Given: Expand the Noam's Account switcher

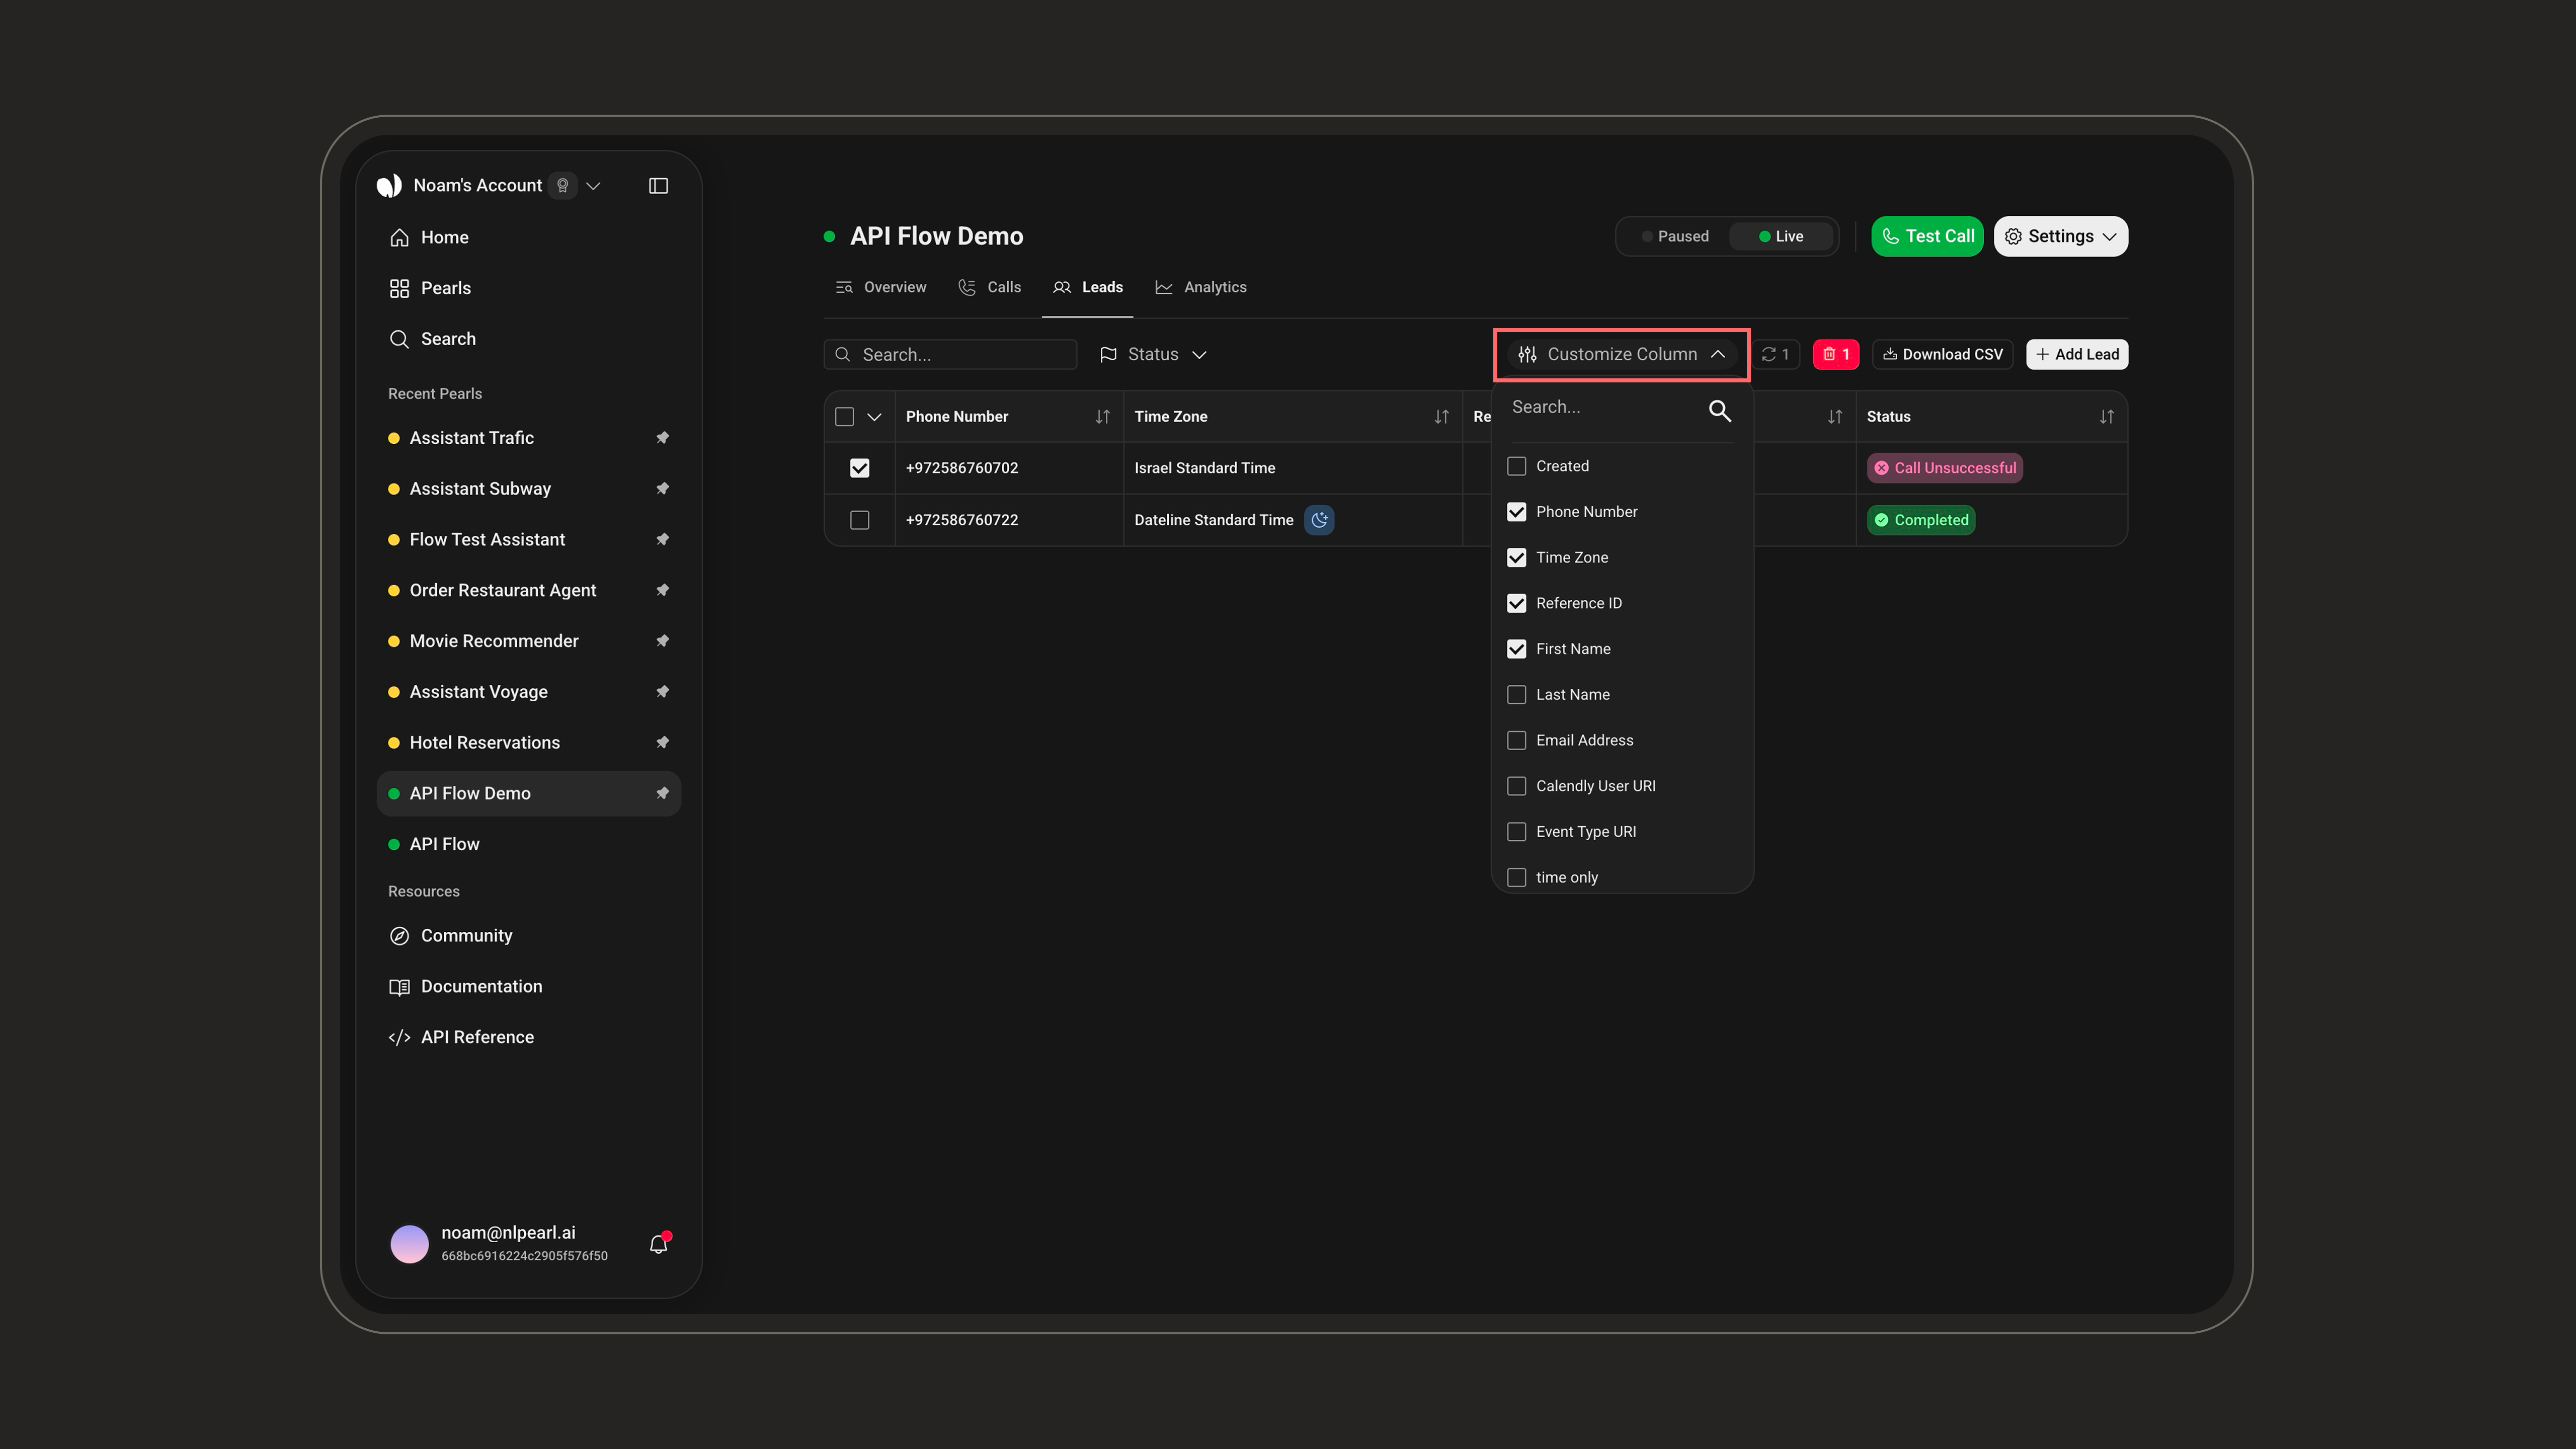Looking at the screenshot, I should 593,186.
